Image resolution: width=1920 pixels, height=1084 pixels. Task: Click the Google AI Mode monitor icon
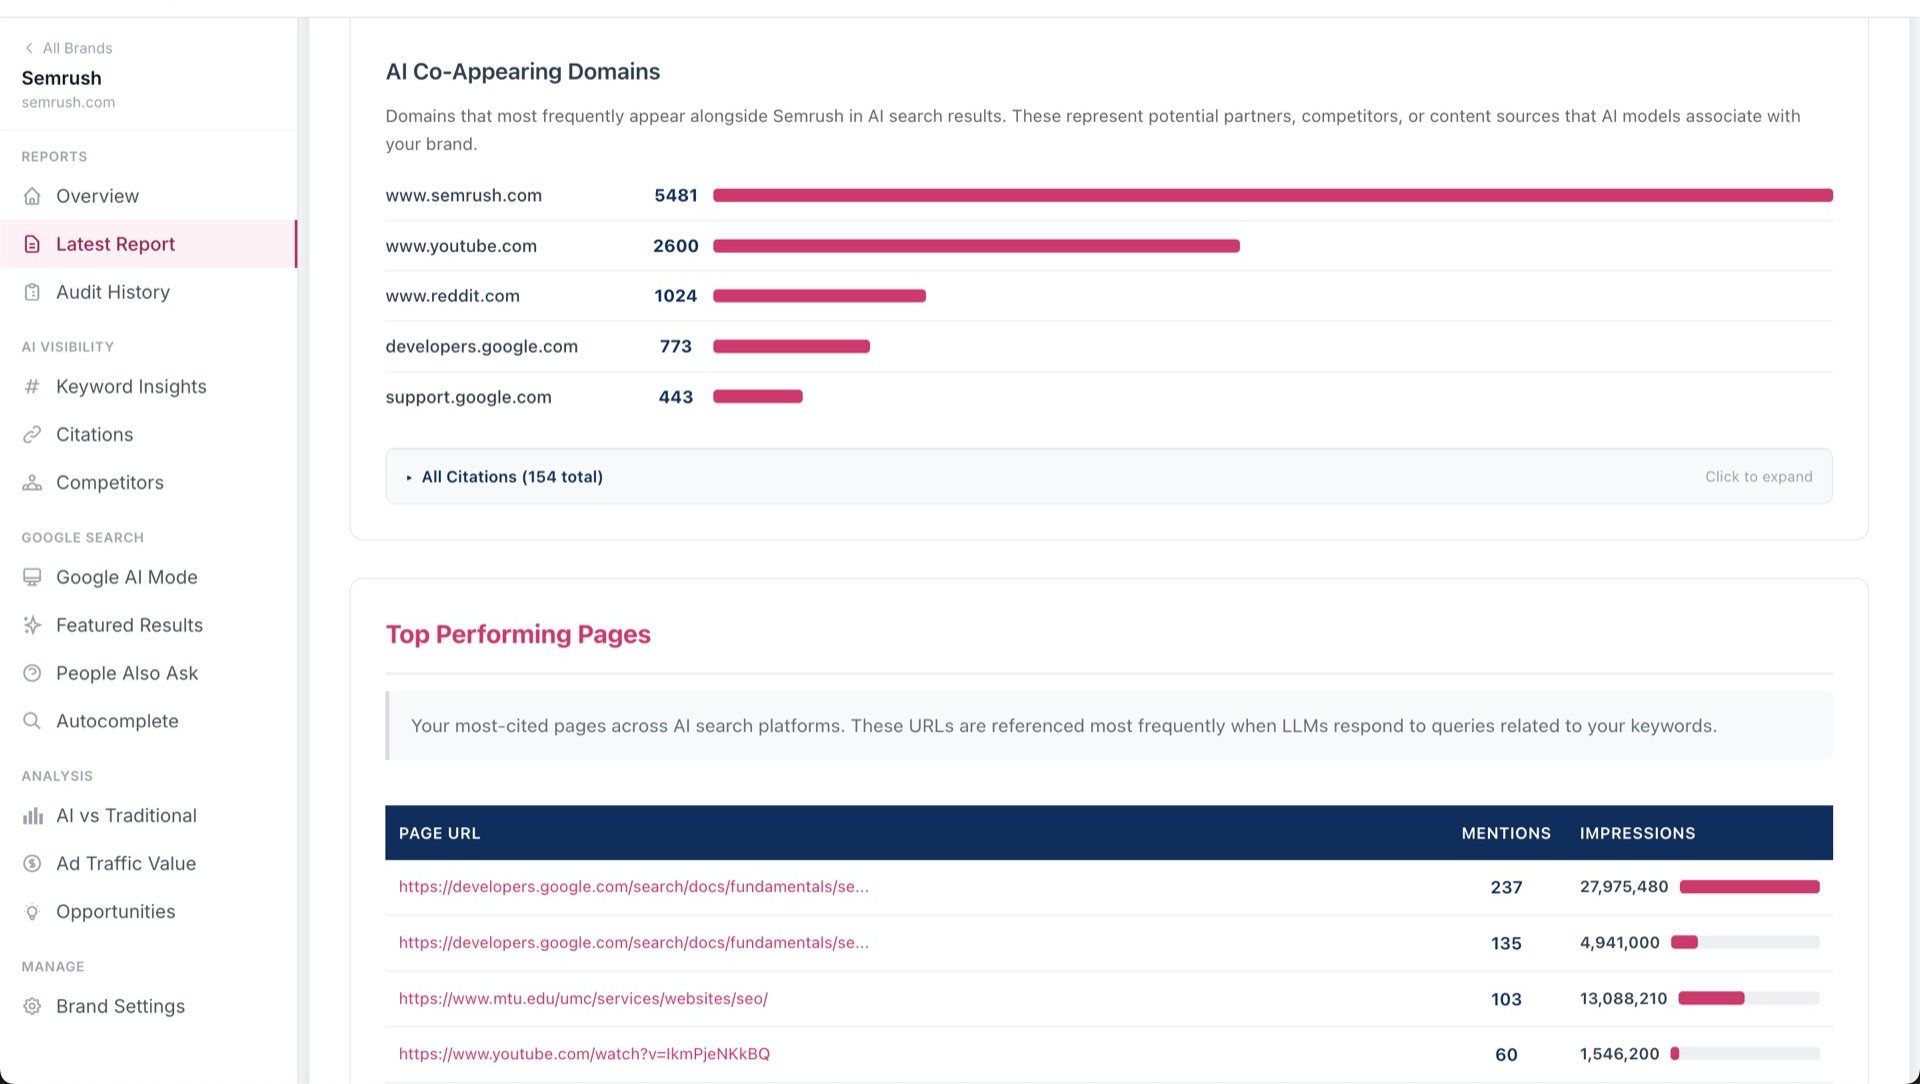(x=32, y=577)
